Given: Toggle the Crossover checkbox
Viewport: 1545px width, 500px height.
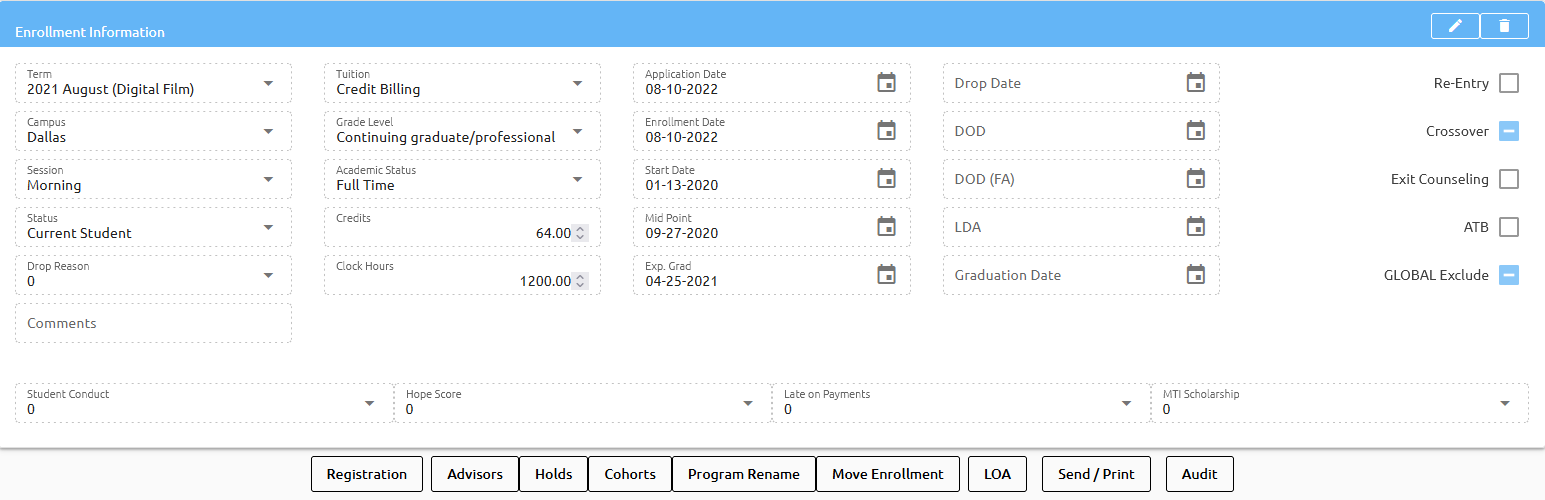Looking at the screenshot, I should (x=1508, y=131).
